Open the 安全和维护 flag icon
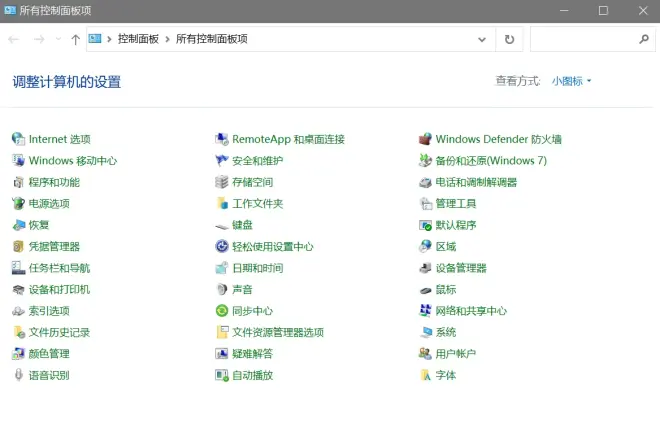660x432 pixels. pos(222,160)
